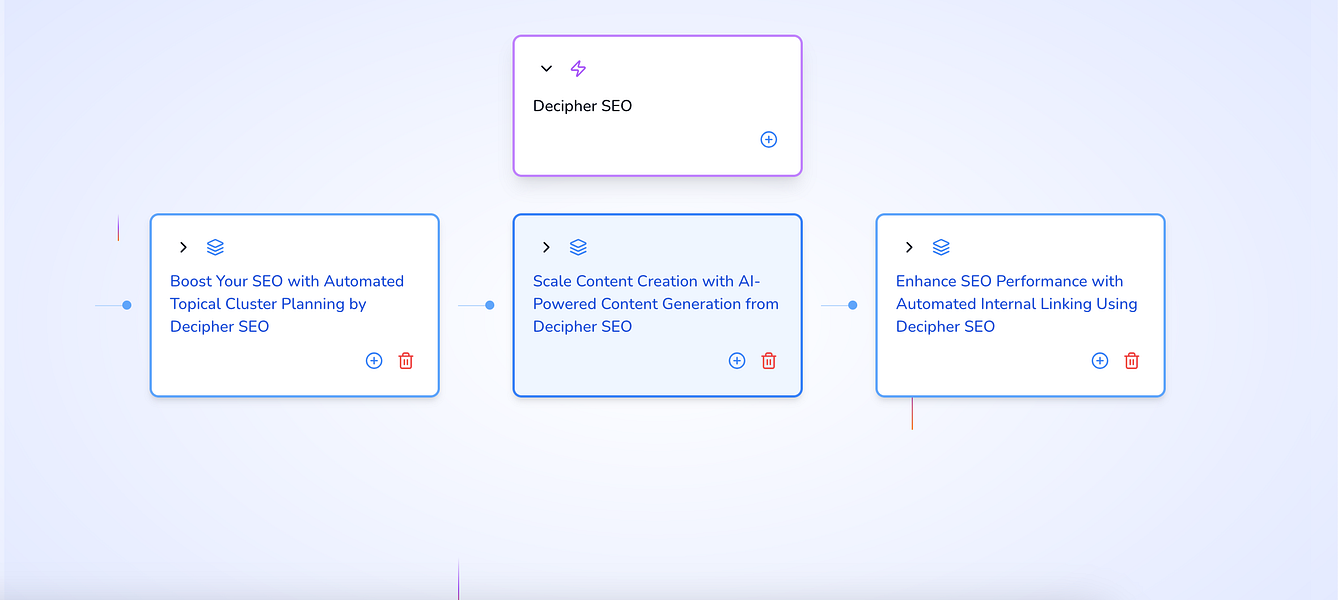Delete the Scale Content Creation card
This screenshot has width=1338, height=600.
click(769, 361)
